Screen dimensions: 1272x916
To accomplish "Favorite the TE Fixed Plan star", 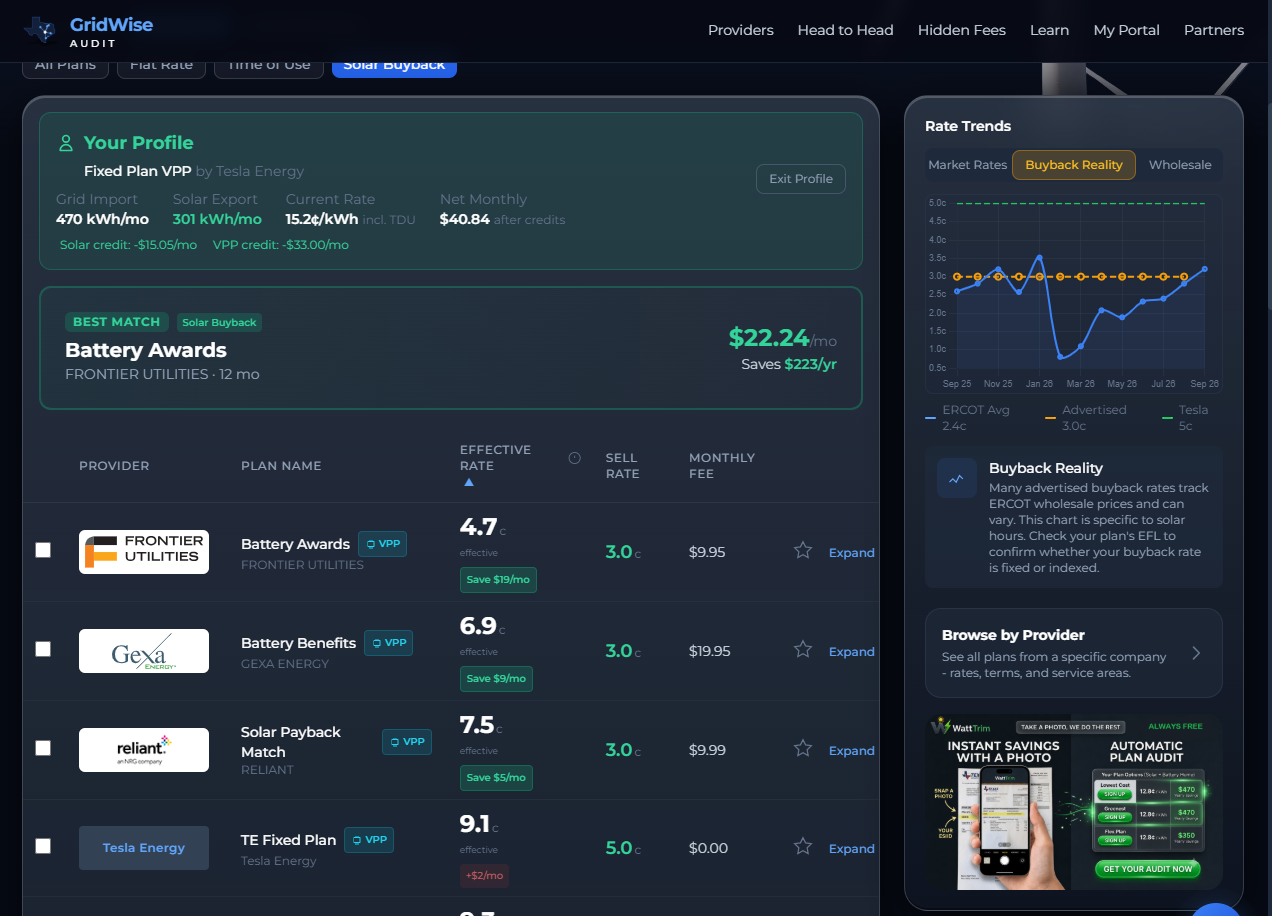I will [803, 846].
